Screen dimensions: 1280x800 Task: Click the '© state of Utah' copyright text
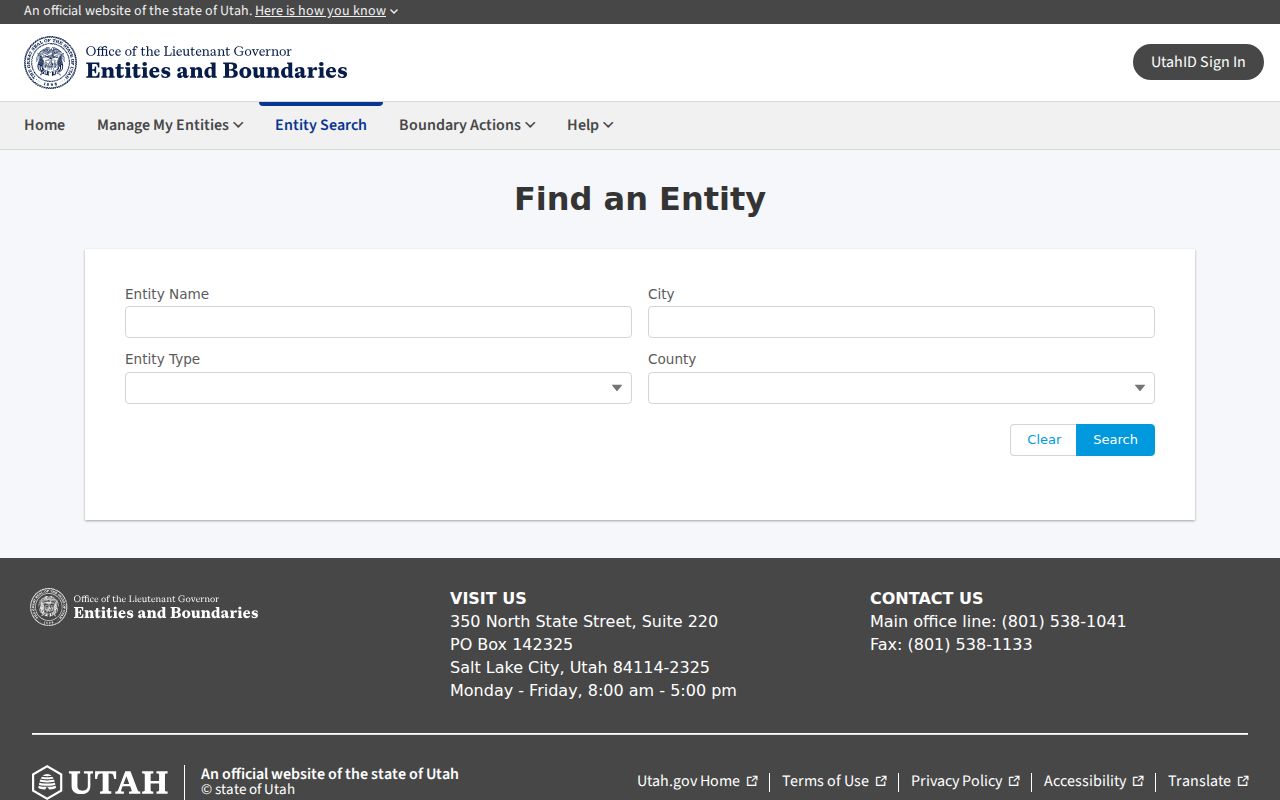pos(248,789)
